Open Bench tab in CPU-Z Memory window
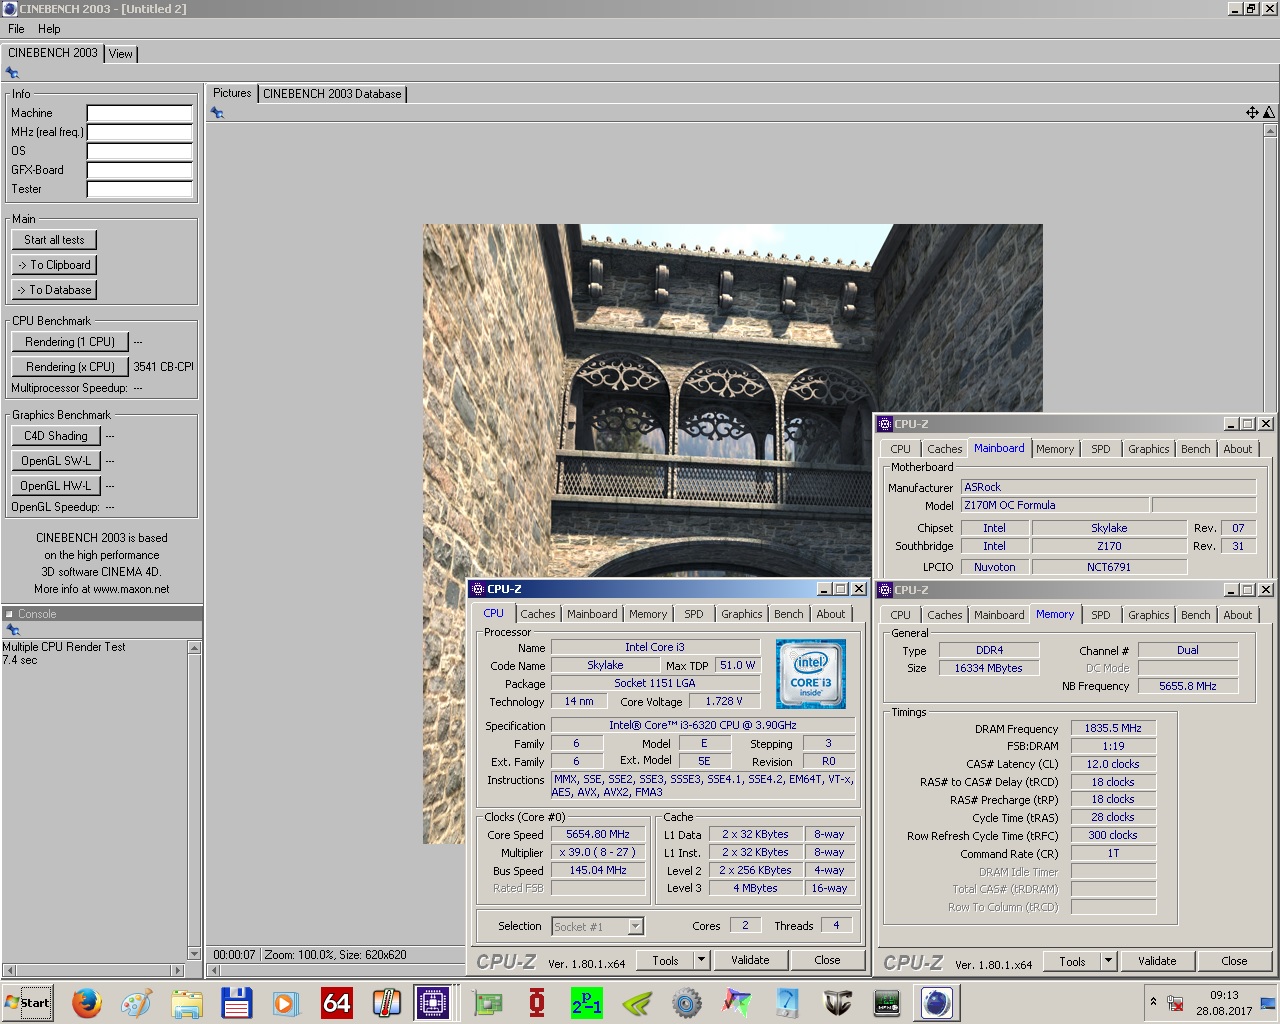This screenshot has width=1280, height=1024. click(x=1195, y=615)
